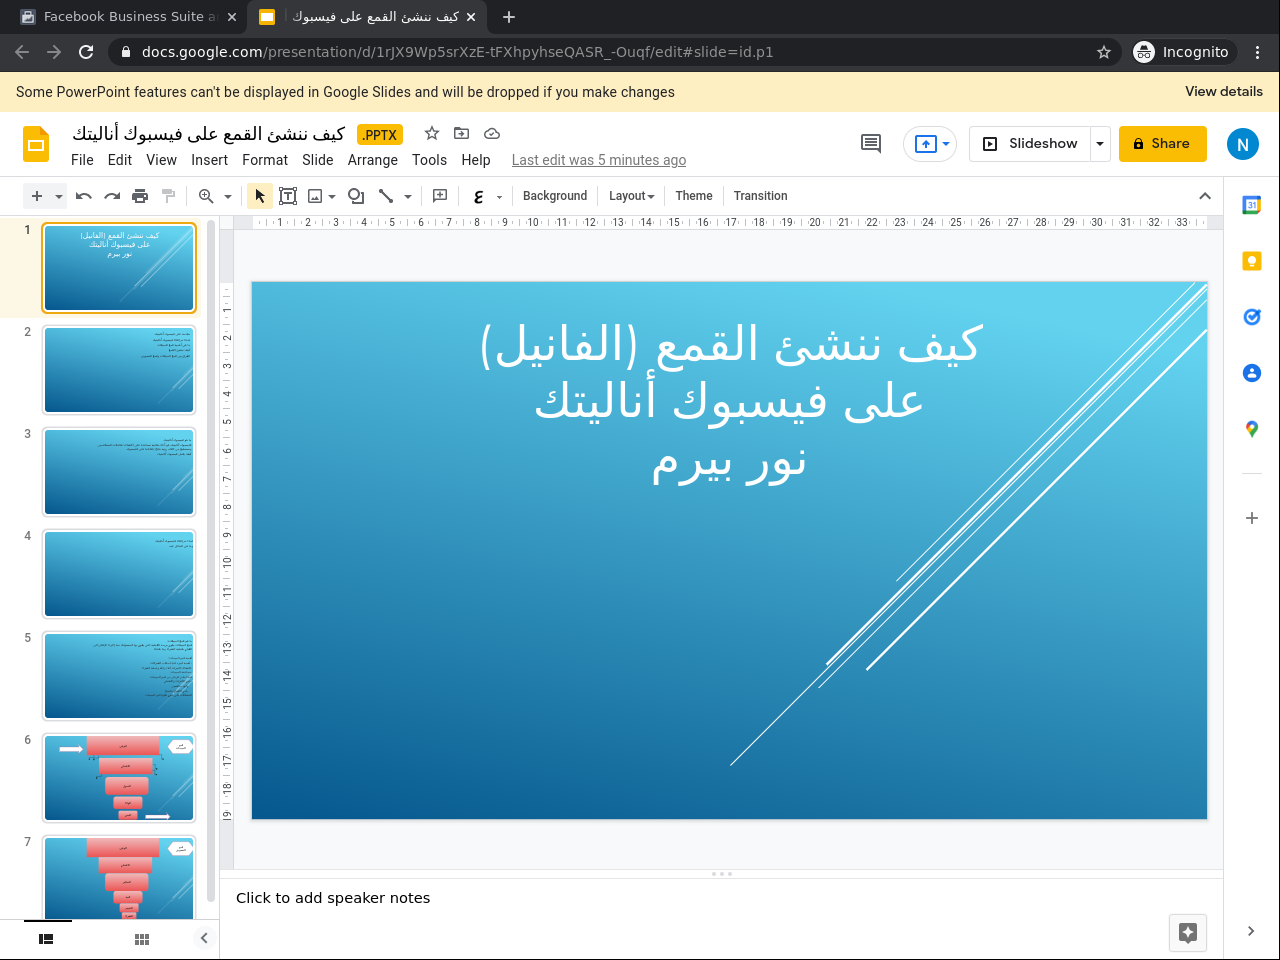Click the new slide plus button
The height and width of the screenshot is (960, 1280).
click(x=37, y=196)
